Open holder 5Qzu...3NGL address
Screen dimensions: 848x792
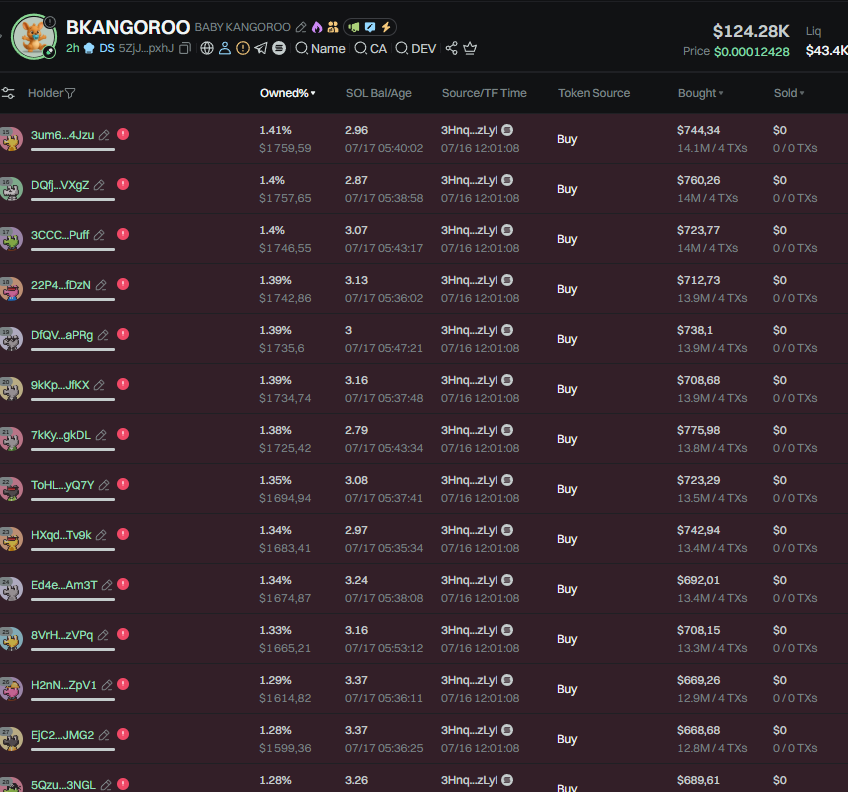pyautogui.click(x=63, y=785)
